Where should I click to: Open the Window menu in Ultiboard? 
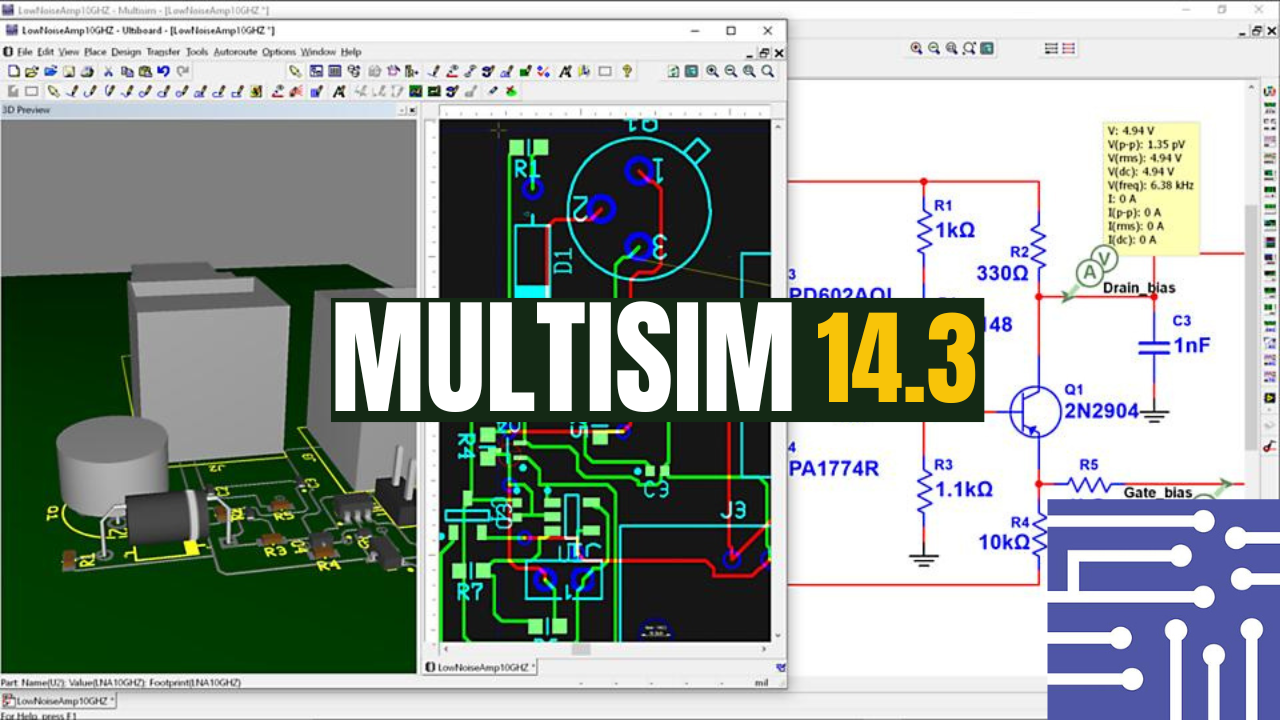point(319,52)
